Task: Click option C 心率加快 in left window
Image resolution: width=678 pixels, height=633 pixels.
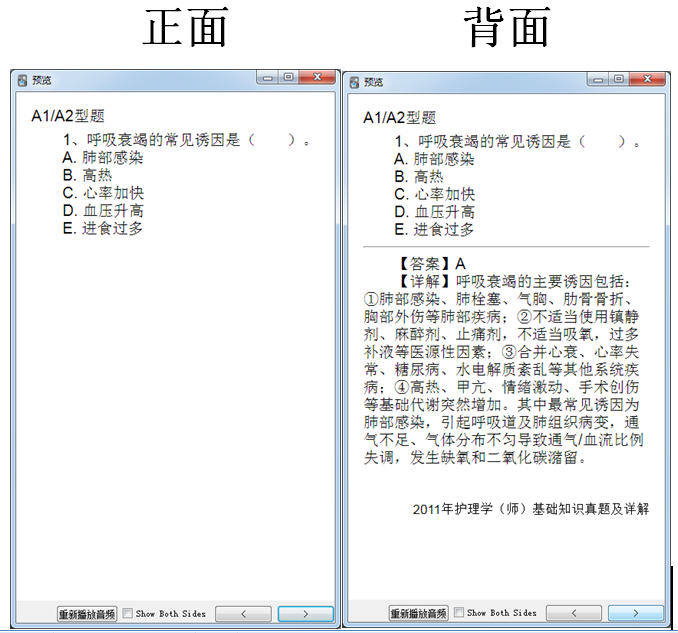Action: tap(103, 193)
